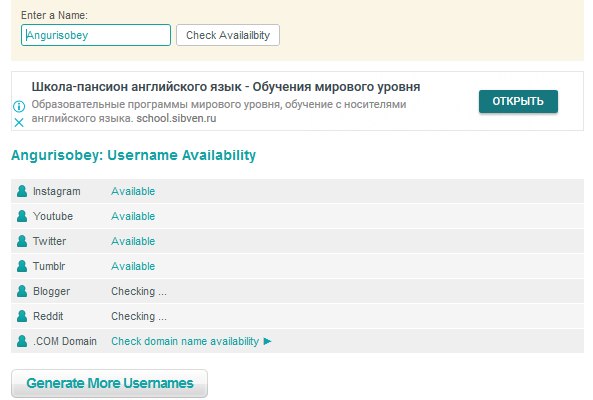Viewport: 593px width, 400px height.
Task: Click the Reddit row label
Action: point(48,316)
